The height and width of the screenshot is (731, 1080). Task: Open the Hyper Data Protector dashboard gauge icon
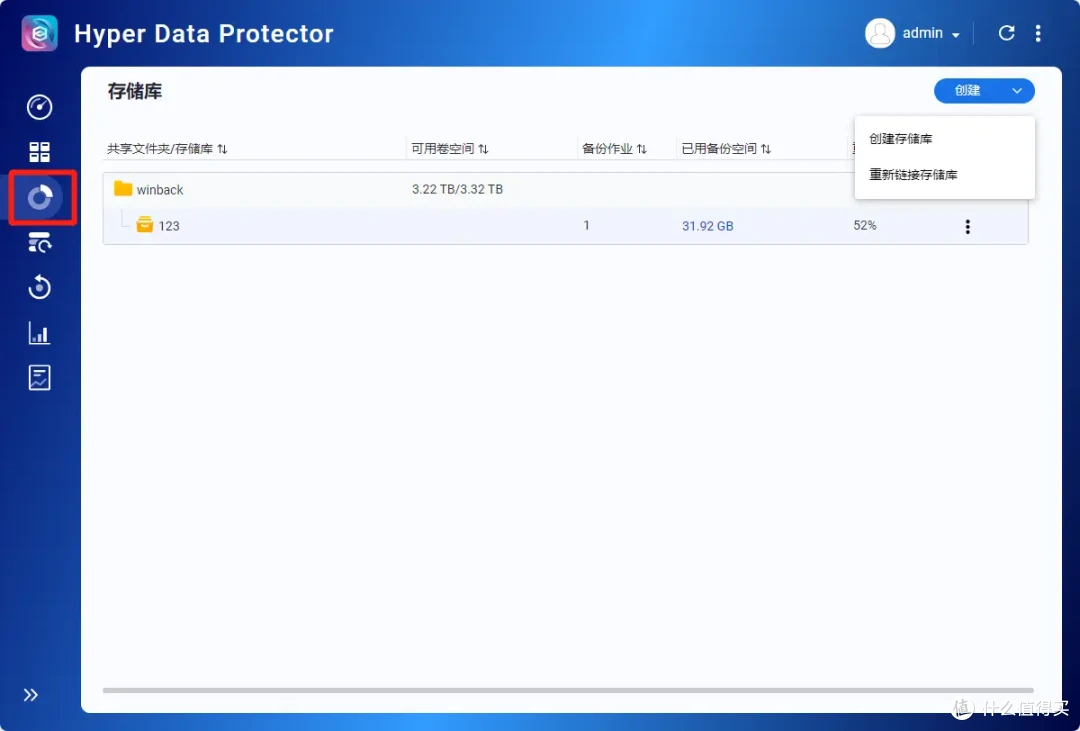[x=39, y=107]
